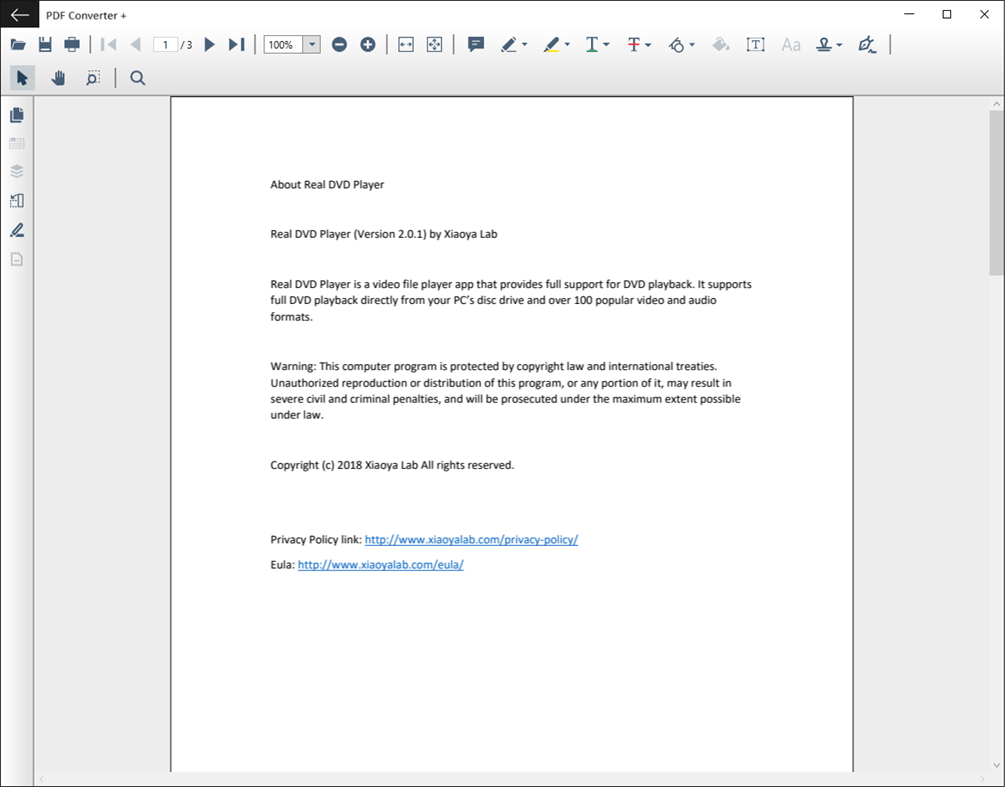
Task: Open the Comment annotation tool
Action: point(475,44)
